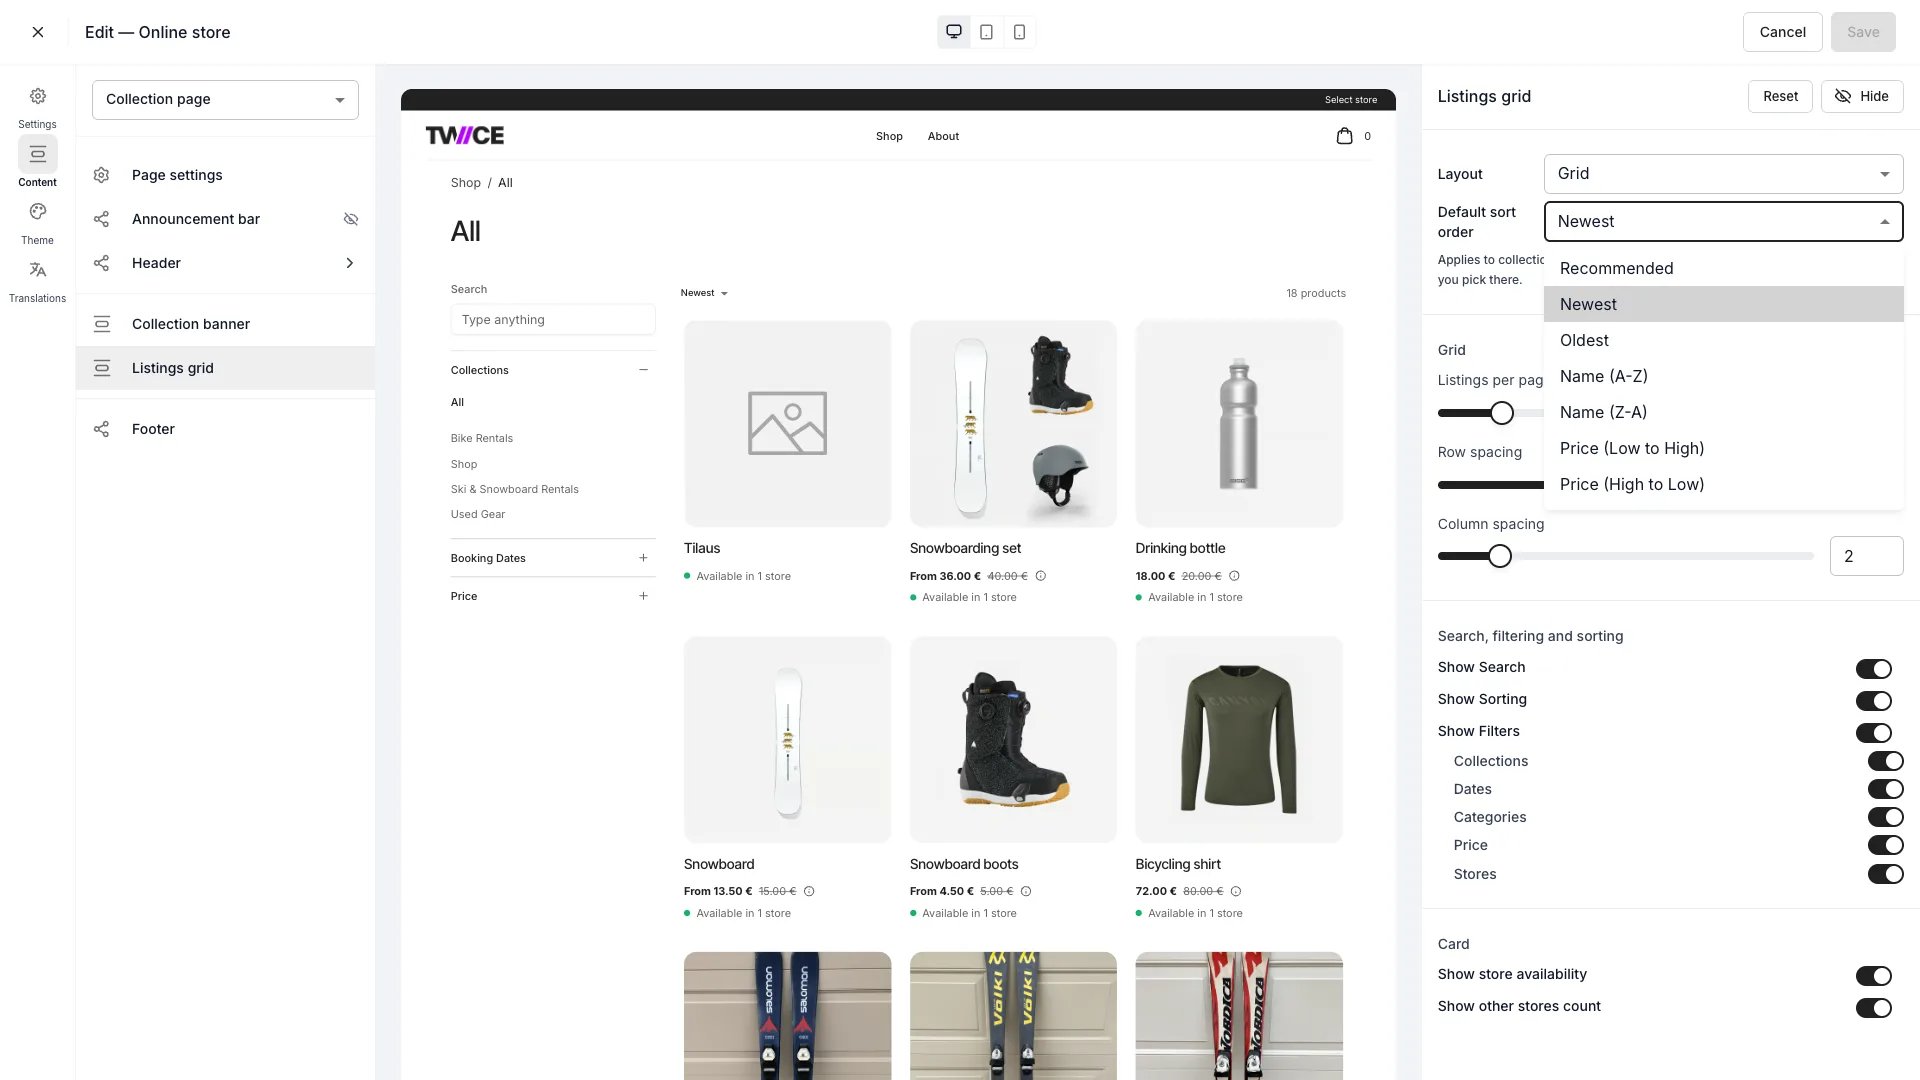Image resolution: width=1920 pixels, height=1080 pixels.
Task: Toggle the Collections filter switch
Action: [1885, 761]
